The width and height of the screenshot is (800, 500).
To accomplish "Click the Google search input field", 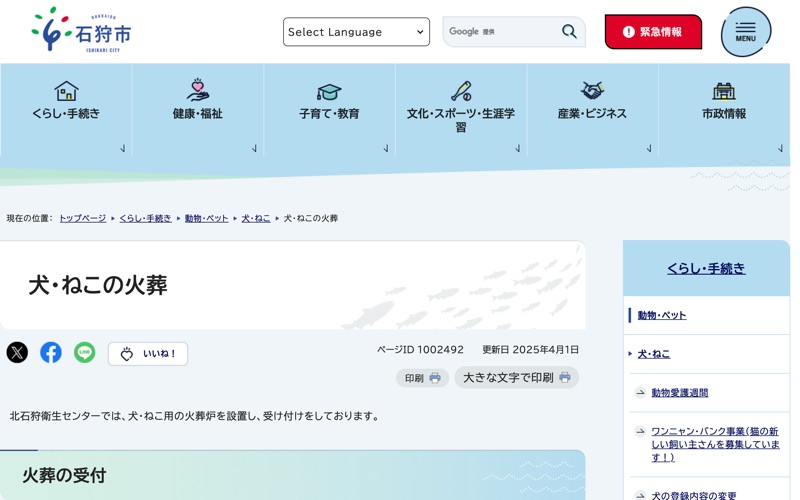I will pyautogui.click(x=501, y=32).
